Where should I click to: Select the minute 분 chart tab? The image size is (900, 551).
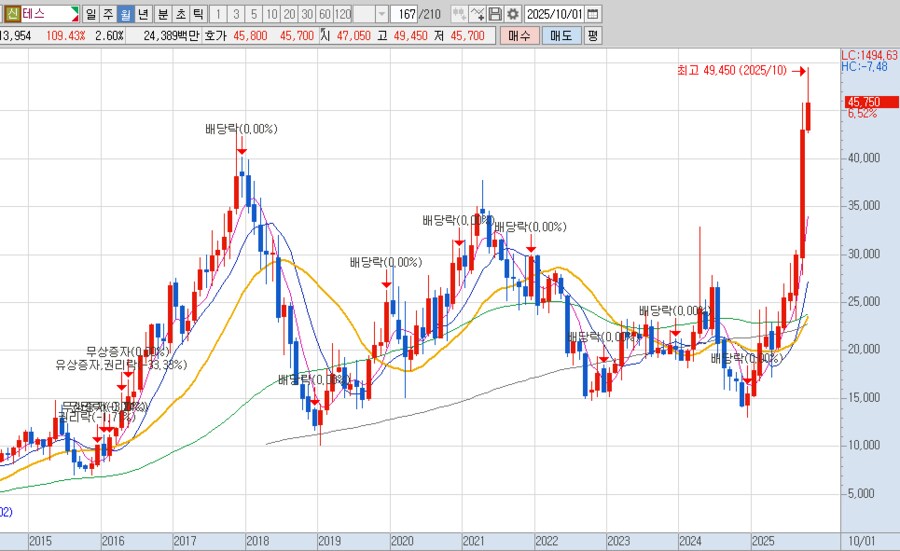coord(162,14)
